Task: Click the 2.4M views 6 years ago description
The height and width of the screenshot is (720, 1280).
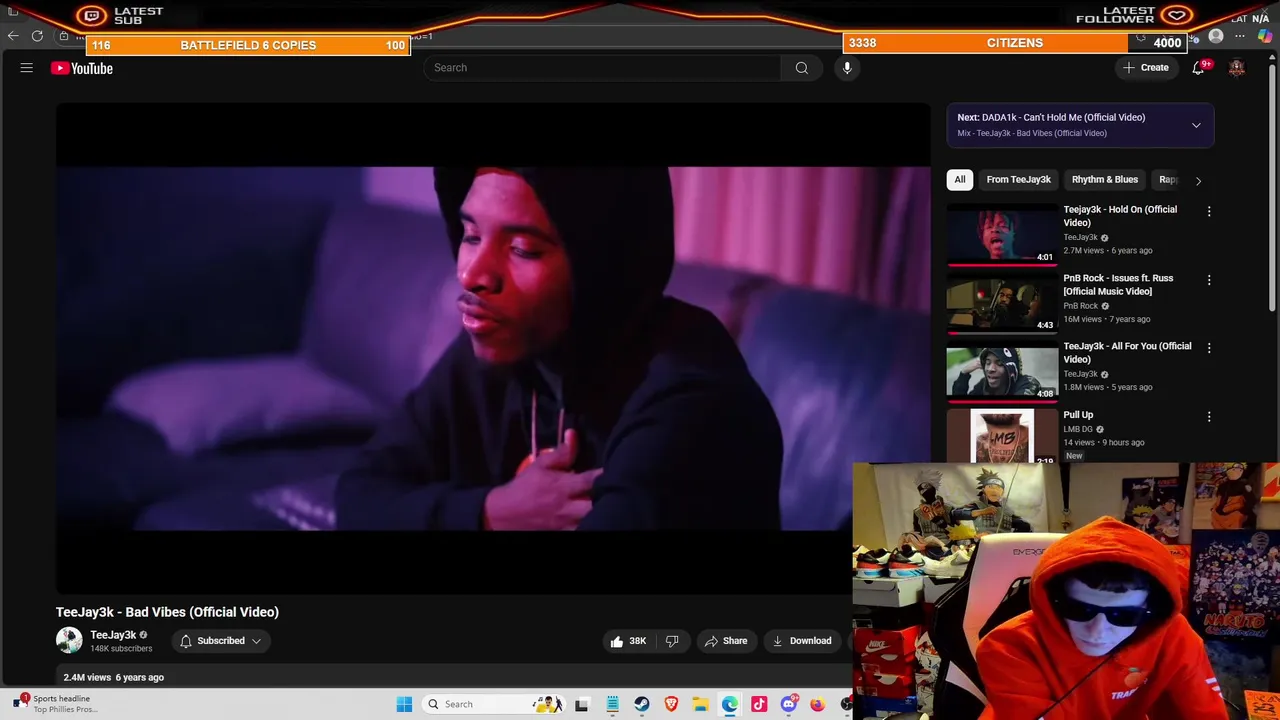Action: 114,678
